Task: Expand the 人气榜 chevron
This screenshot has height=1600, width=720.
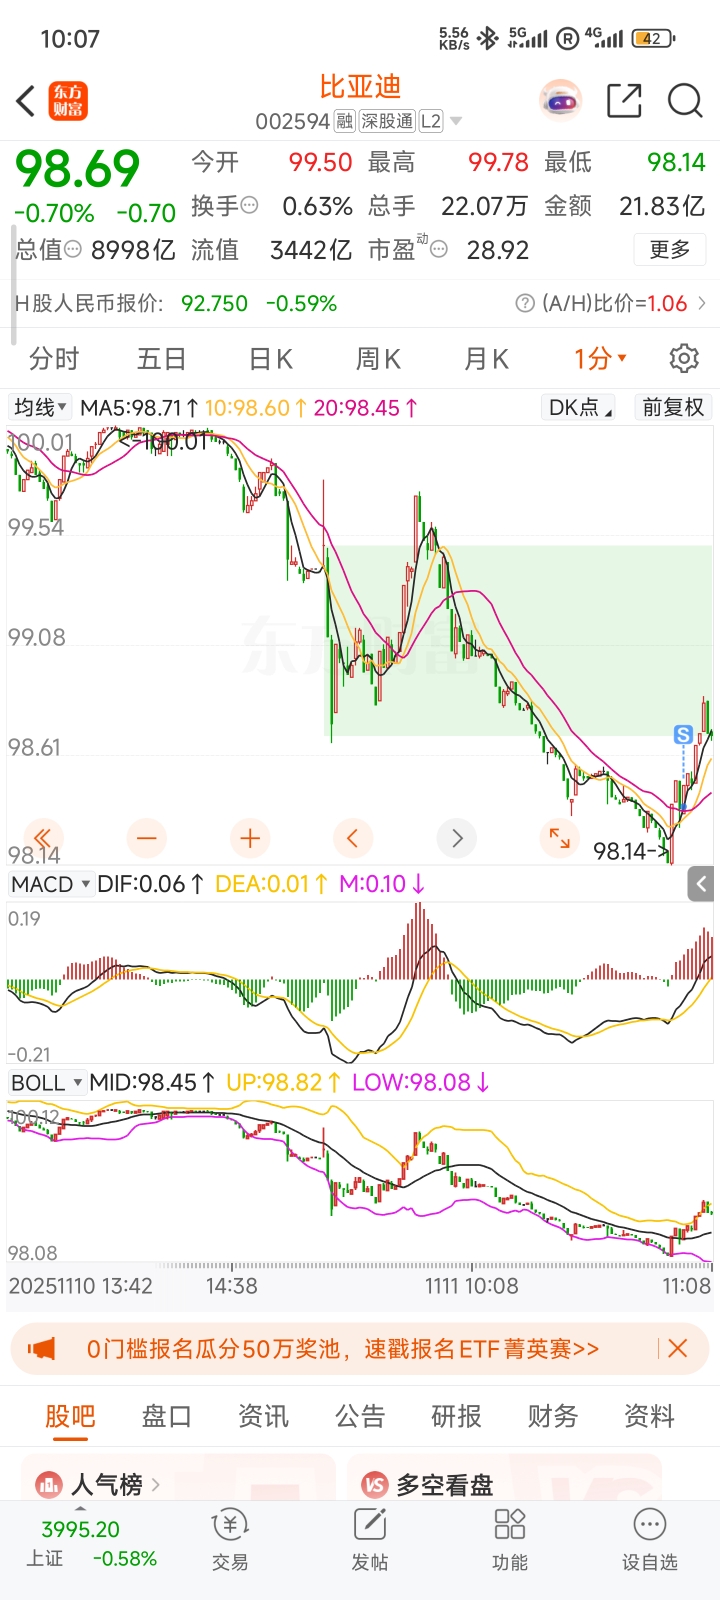Action: [x=156, y=1485]
